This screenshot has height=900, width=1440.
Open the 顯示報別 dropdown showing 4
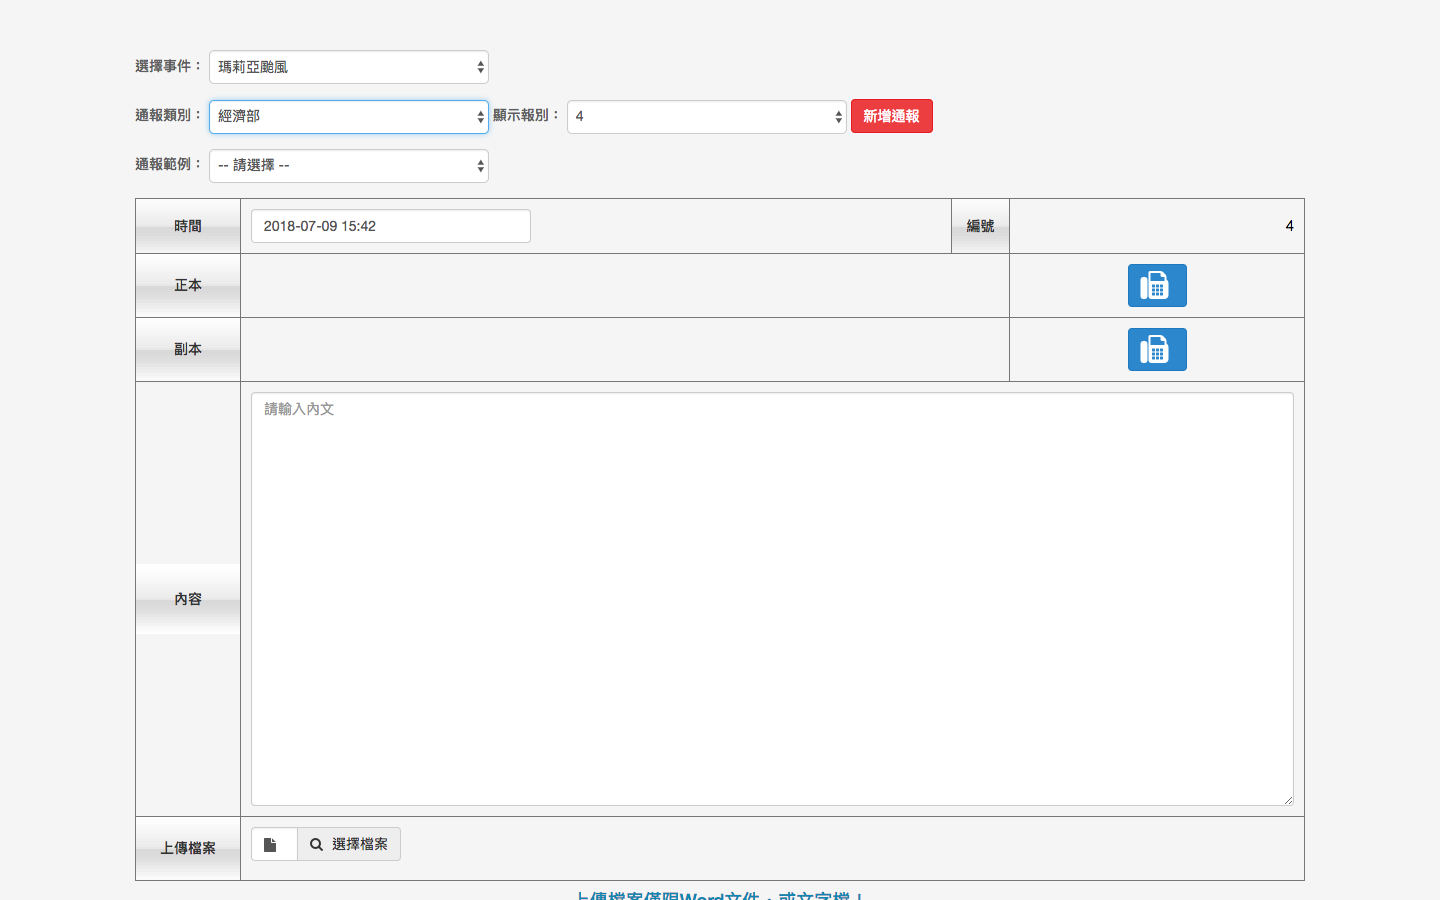pyautogui.click(x=706, y=116)
